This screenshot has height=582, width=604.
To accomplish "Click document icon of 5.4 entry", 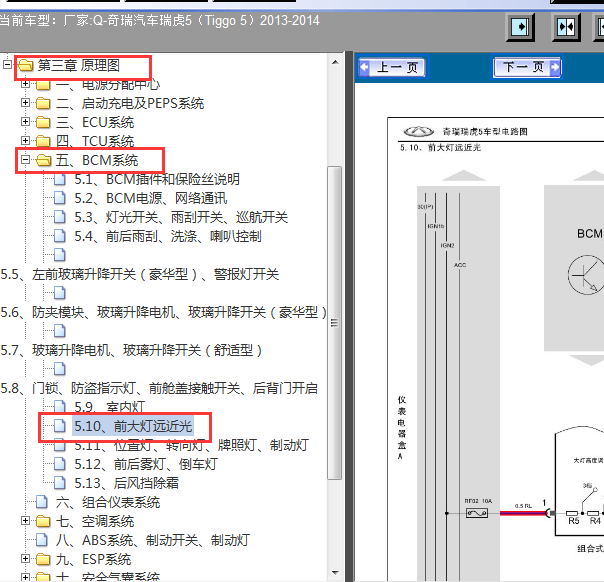I will point(59,236).
